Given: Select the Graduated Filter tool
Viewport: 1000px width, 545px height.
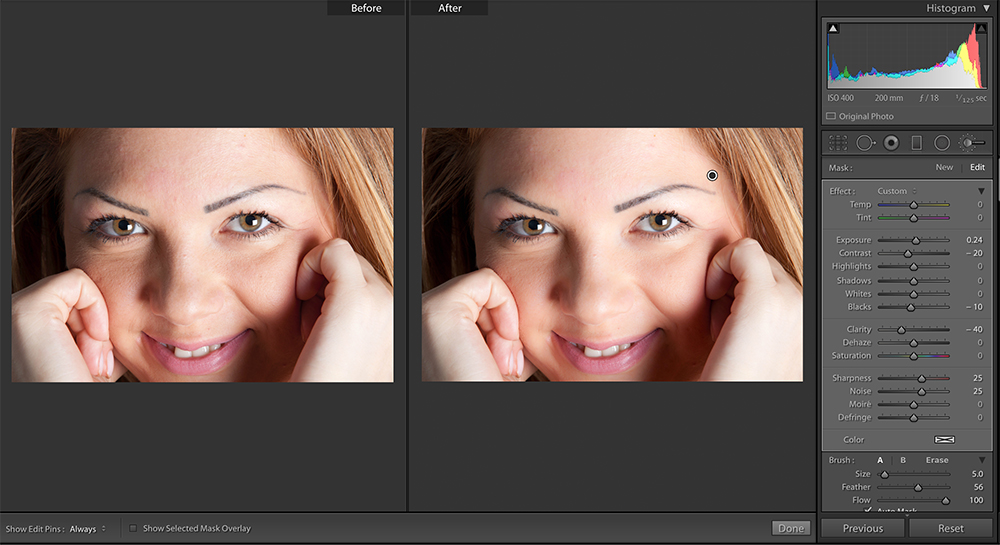Looking at the screenshot, I should [916, 143].
